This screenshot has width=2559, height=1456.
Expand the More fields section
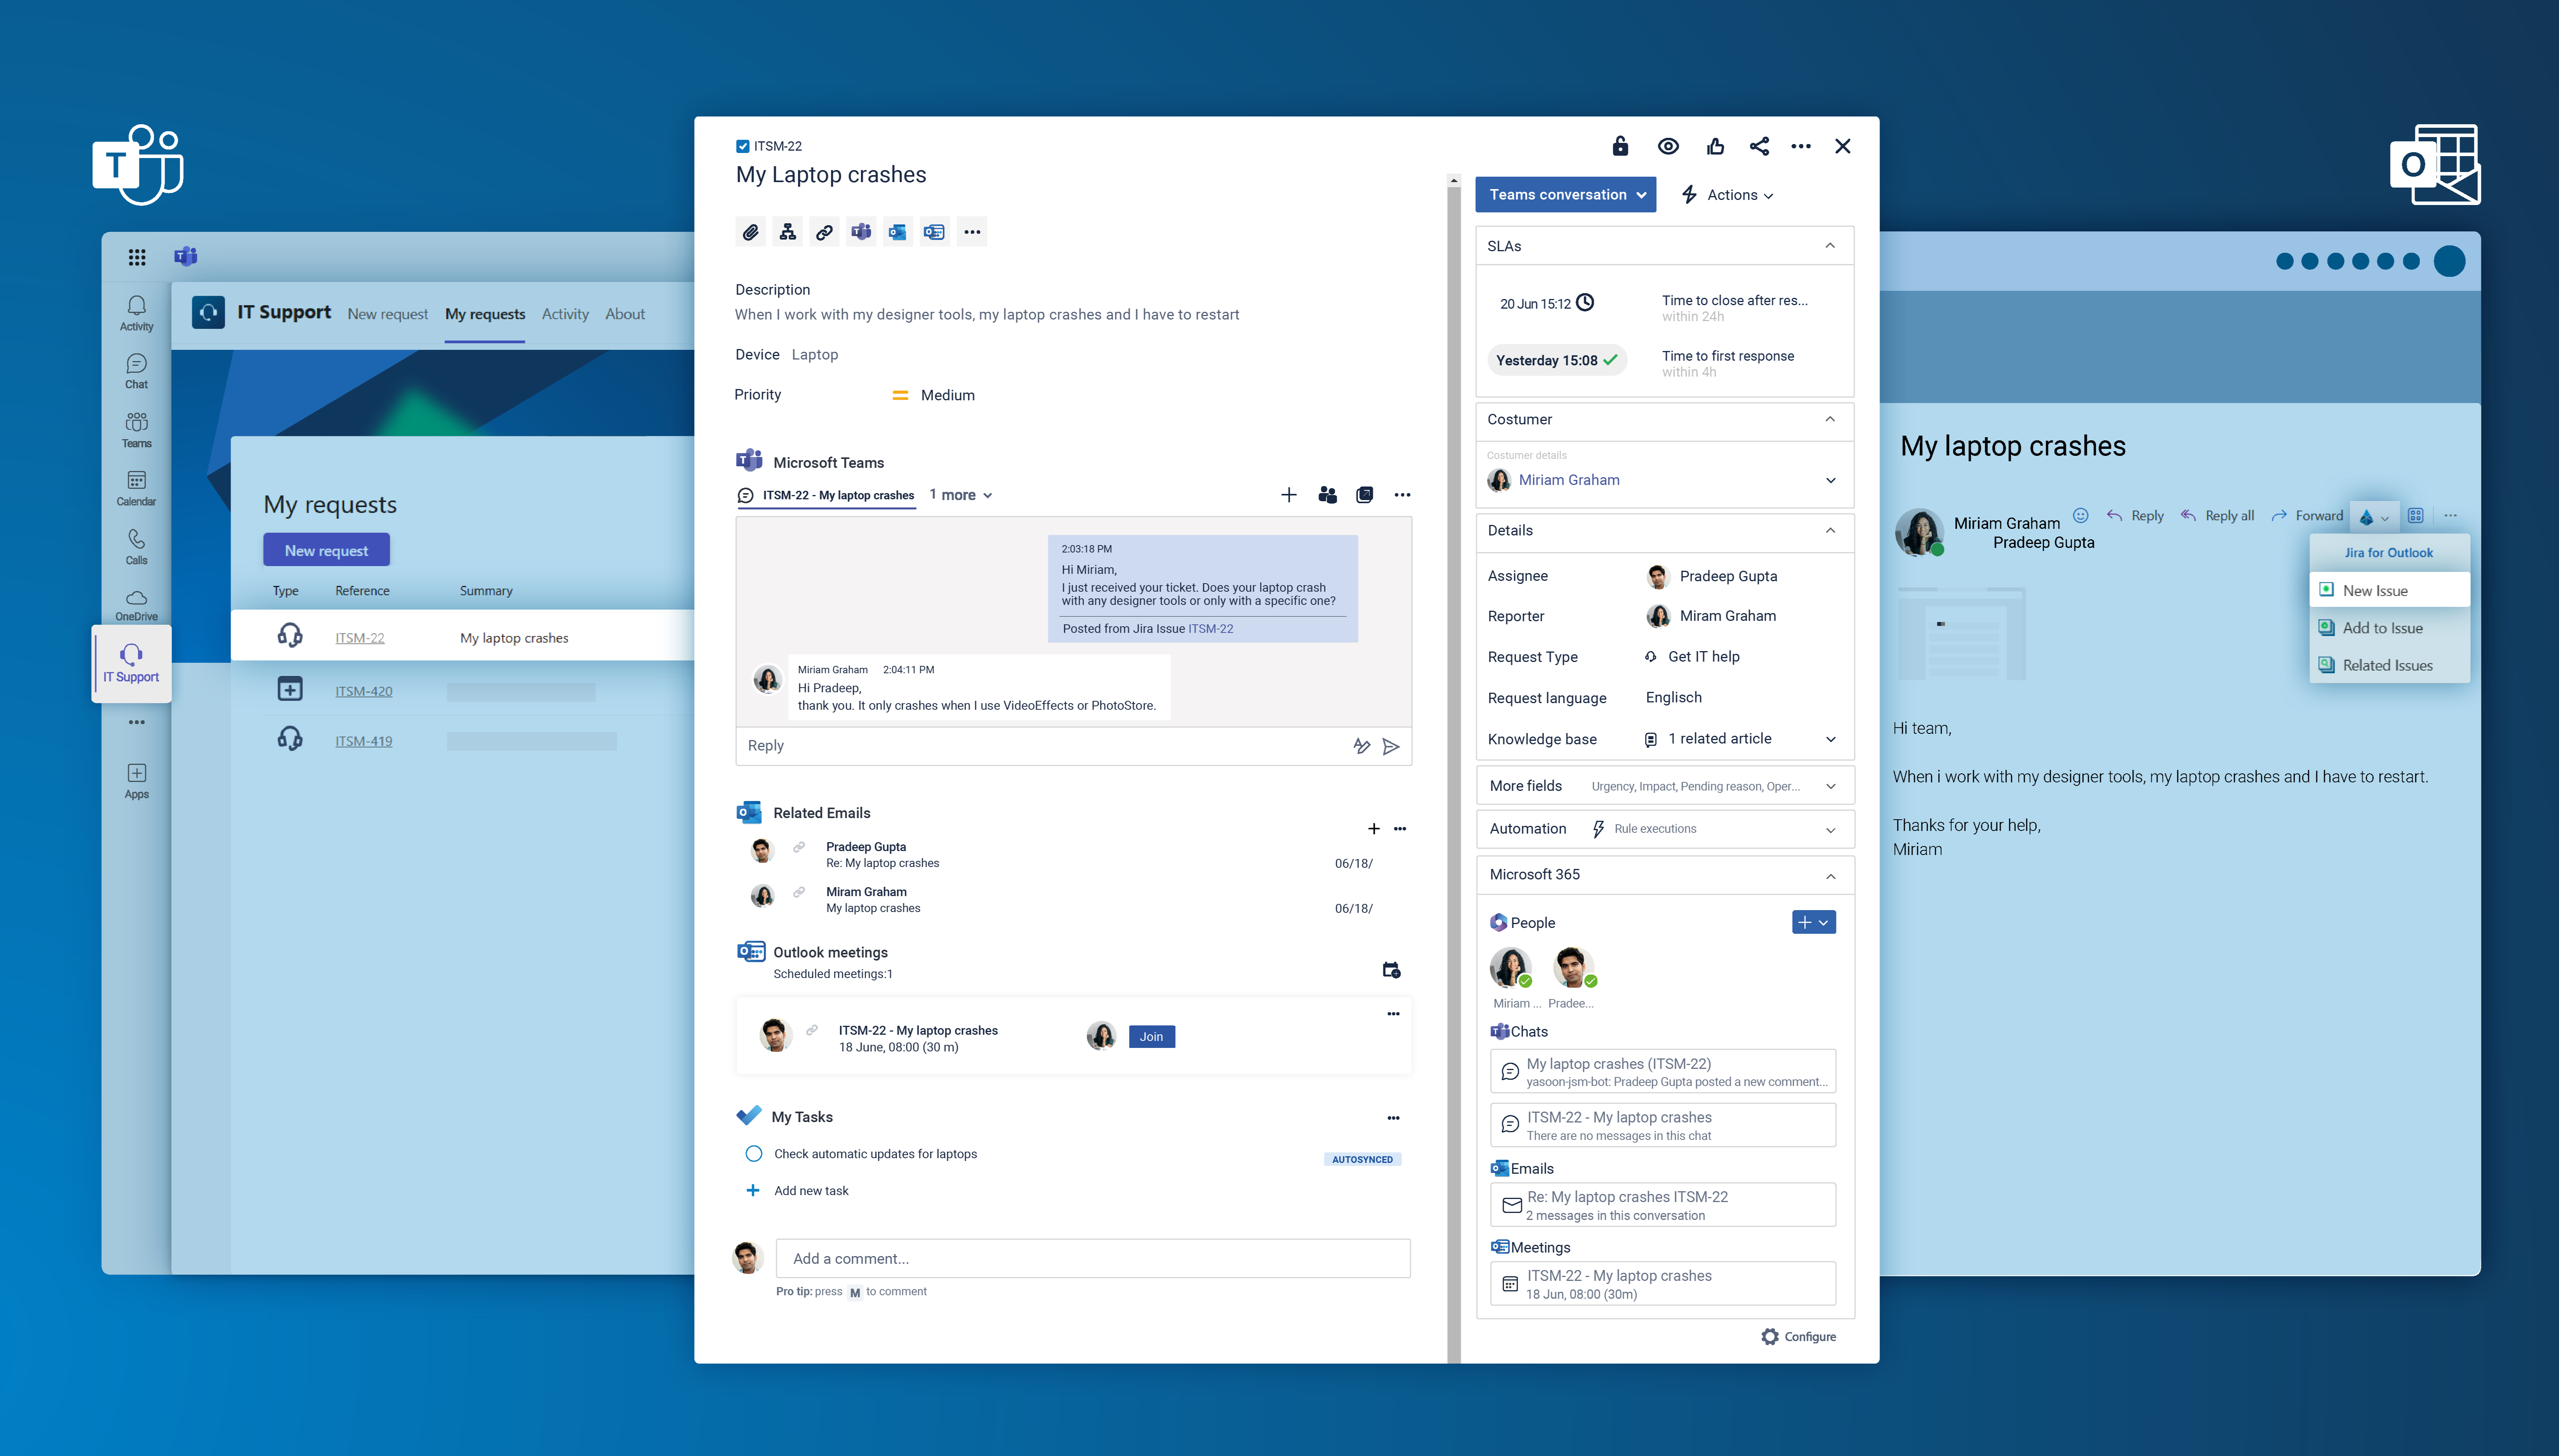tap(1829, 786)
